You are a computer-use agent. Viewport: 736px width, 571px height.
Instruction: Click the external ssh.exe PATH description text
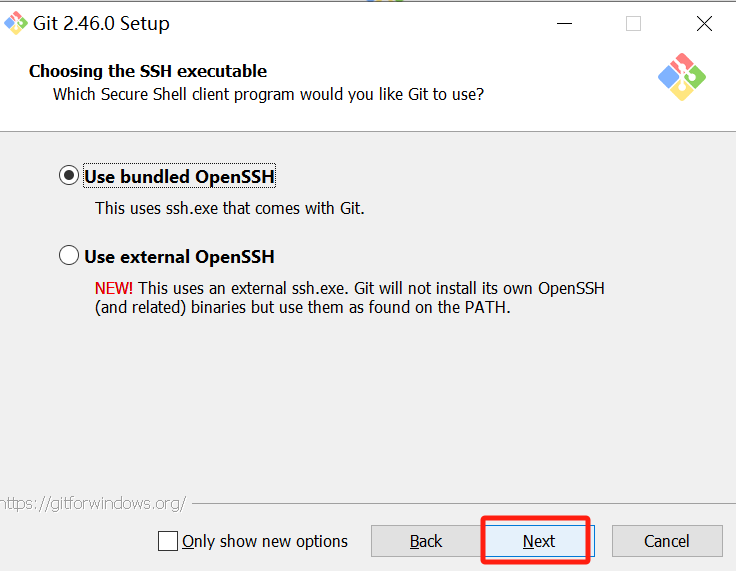(x=350, y=298)
